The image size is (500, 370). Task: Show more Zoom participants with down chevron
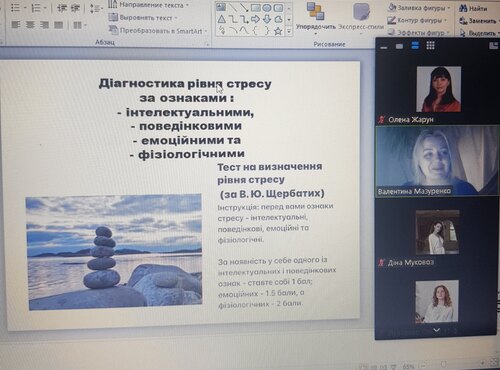[436, 330]
